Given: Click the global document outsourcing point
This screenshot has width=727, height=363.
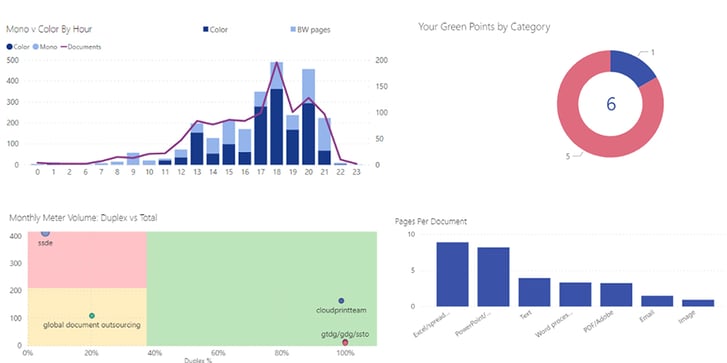Looking at the screenshot, I should click(92, 316).
